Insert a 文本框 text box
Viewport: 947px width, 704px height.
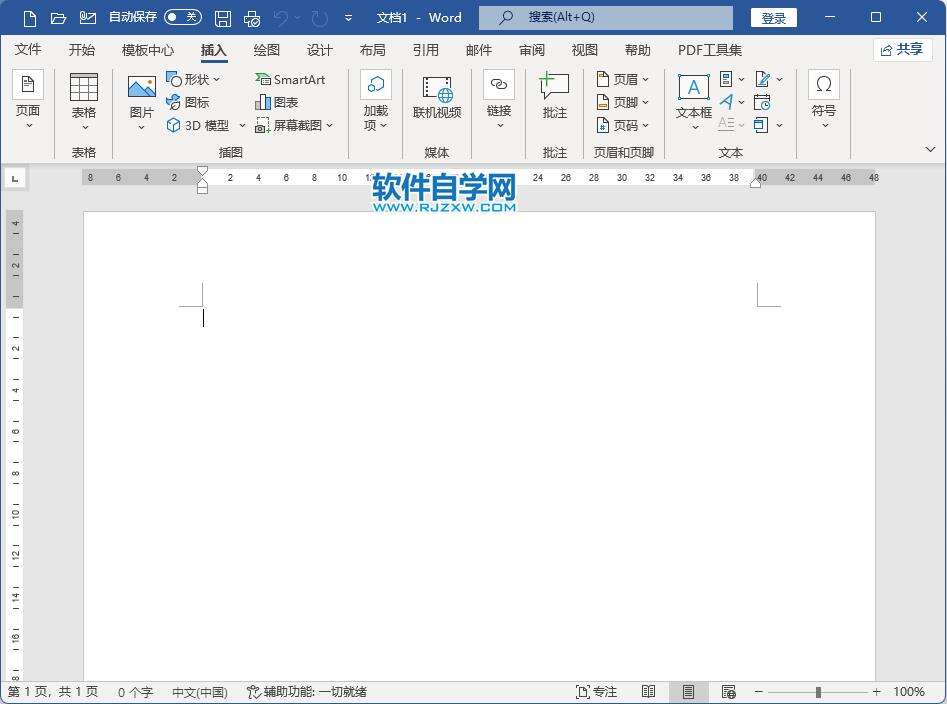point(694,98)
